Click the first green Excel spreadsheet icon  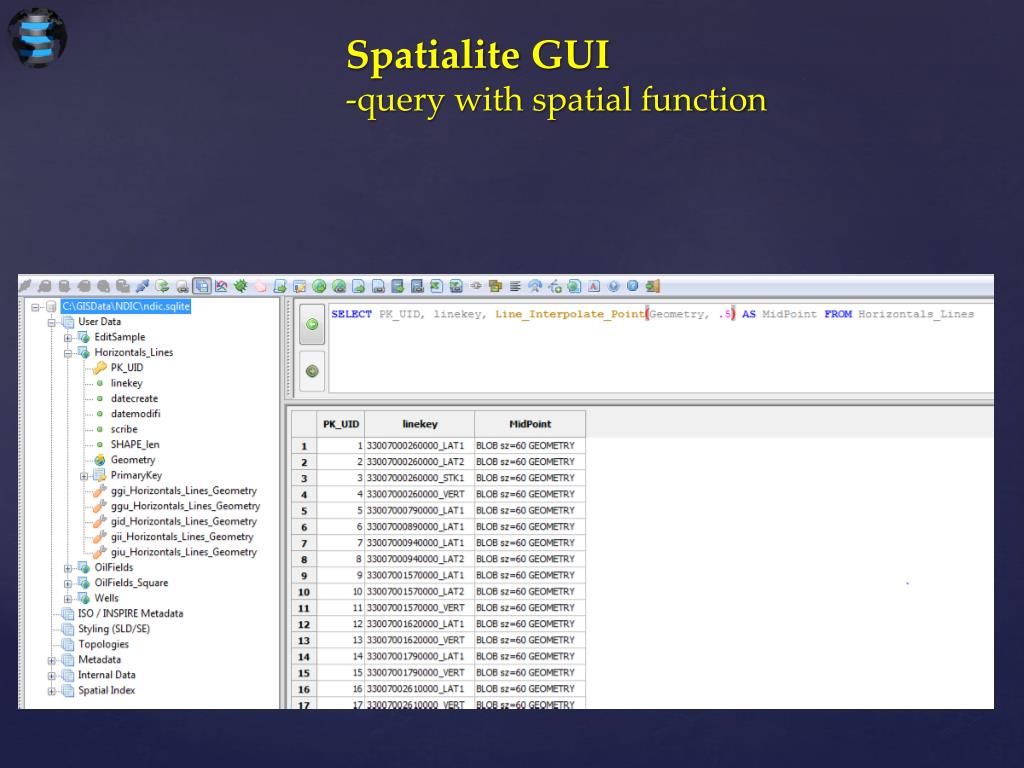point(437,286)
